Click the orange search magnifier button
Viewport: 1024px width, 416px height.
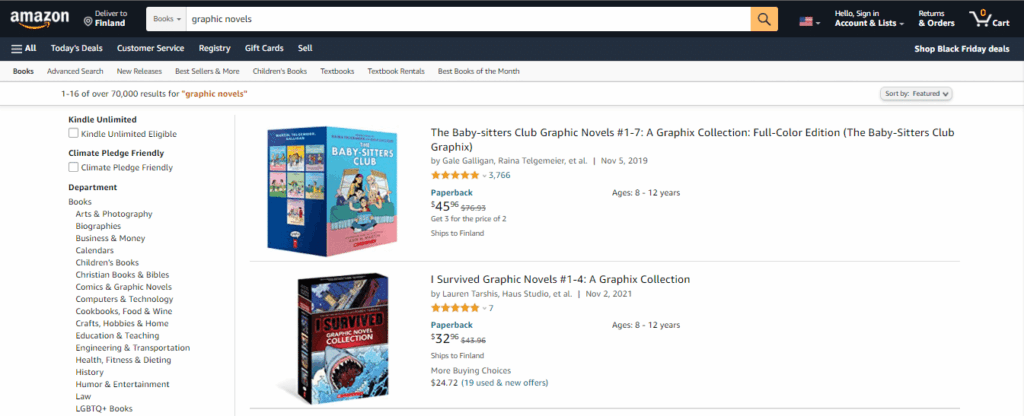(764, 19)
